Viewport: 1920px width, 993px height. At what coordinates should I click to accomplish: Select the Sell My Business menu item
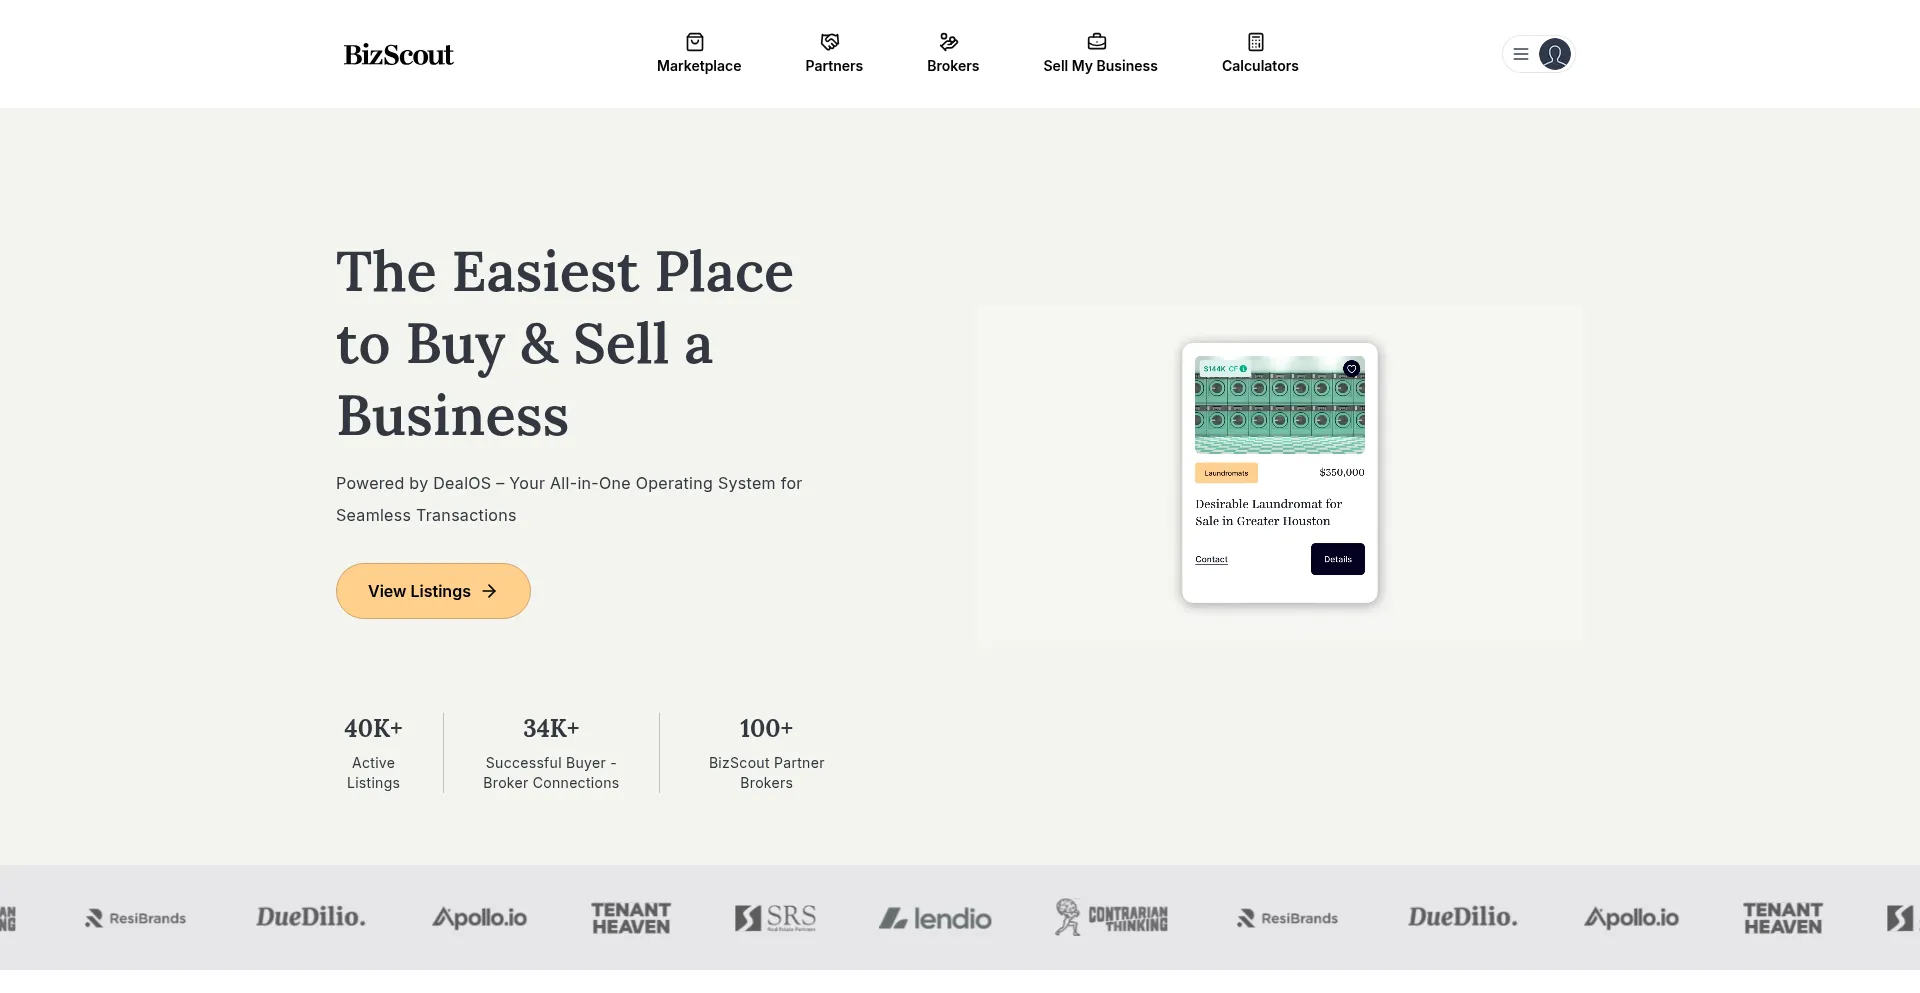coord(1100,66)
